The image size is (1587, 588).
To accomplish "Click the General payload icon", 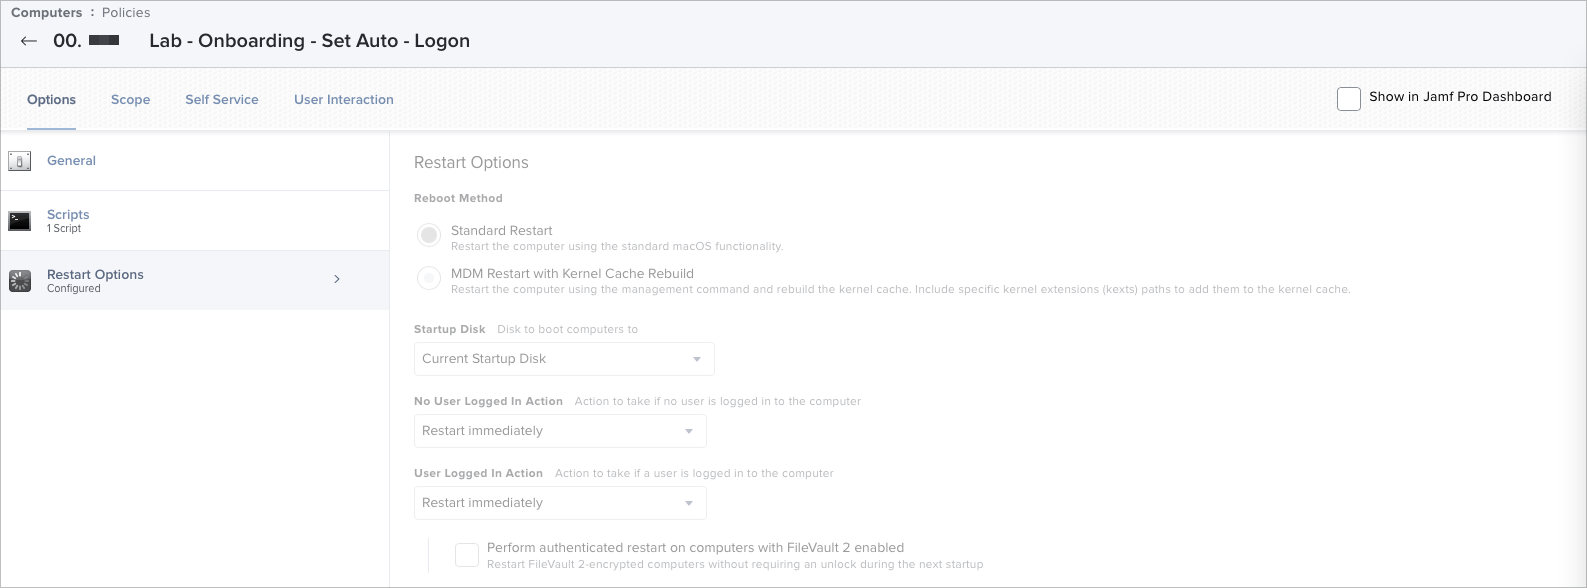I will tap(19, 161).
